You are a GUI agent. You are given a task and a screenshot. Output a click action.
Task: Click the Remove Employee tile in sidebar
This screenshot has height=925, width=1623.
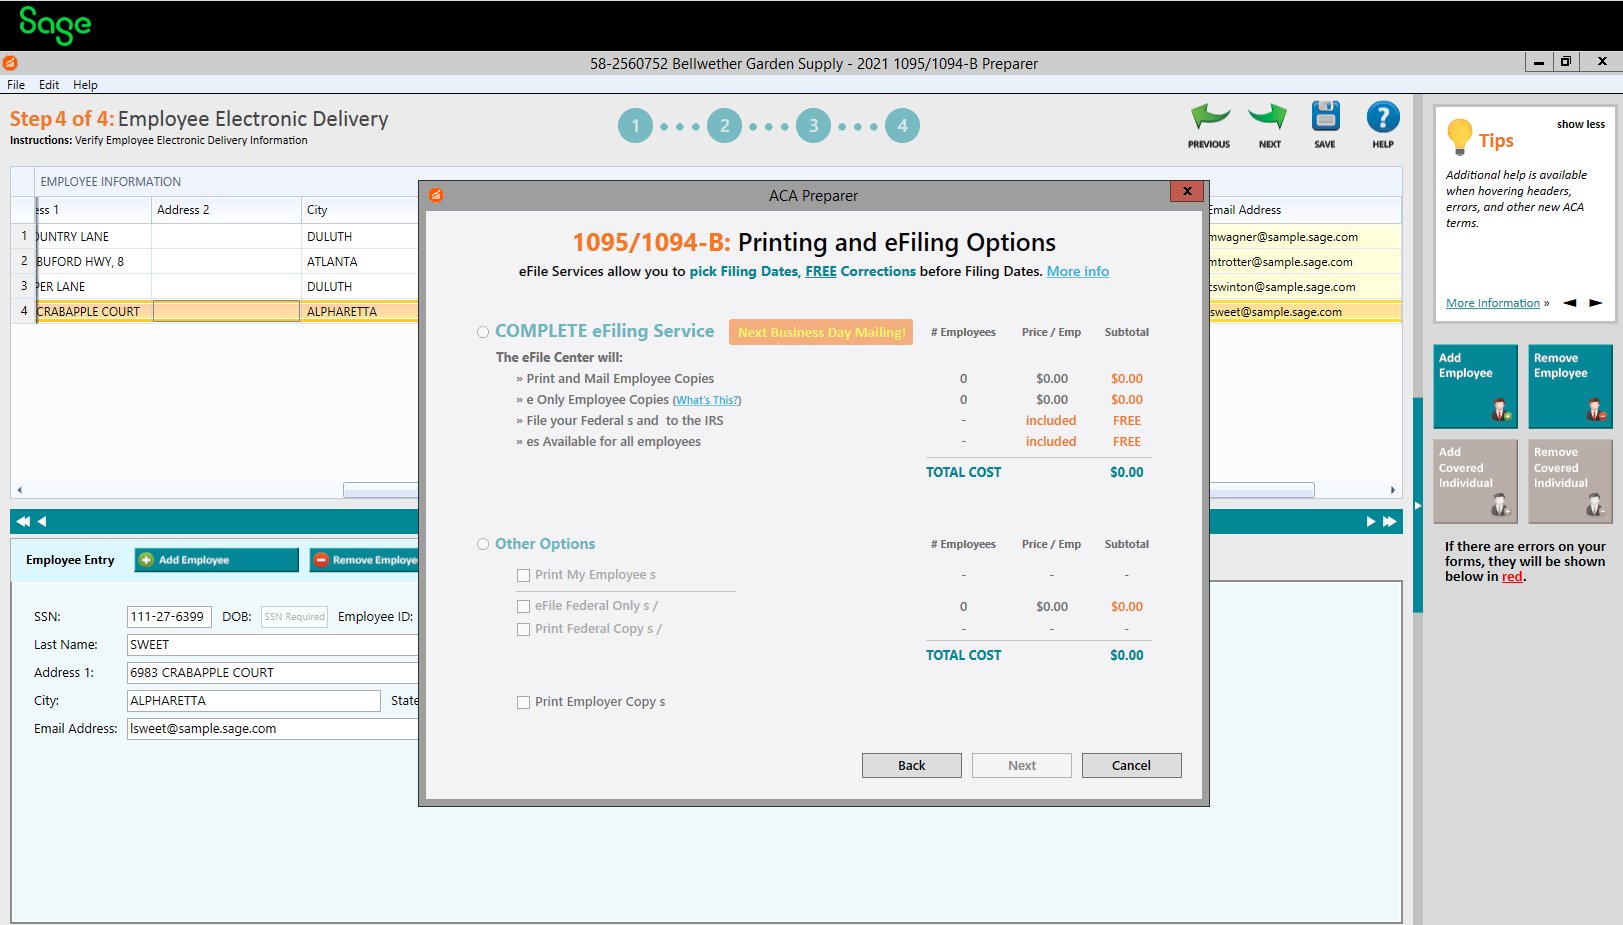[1570, 386]
